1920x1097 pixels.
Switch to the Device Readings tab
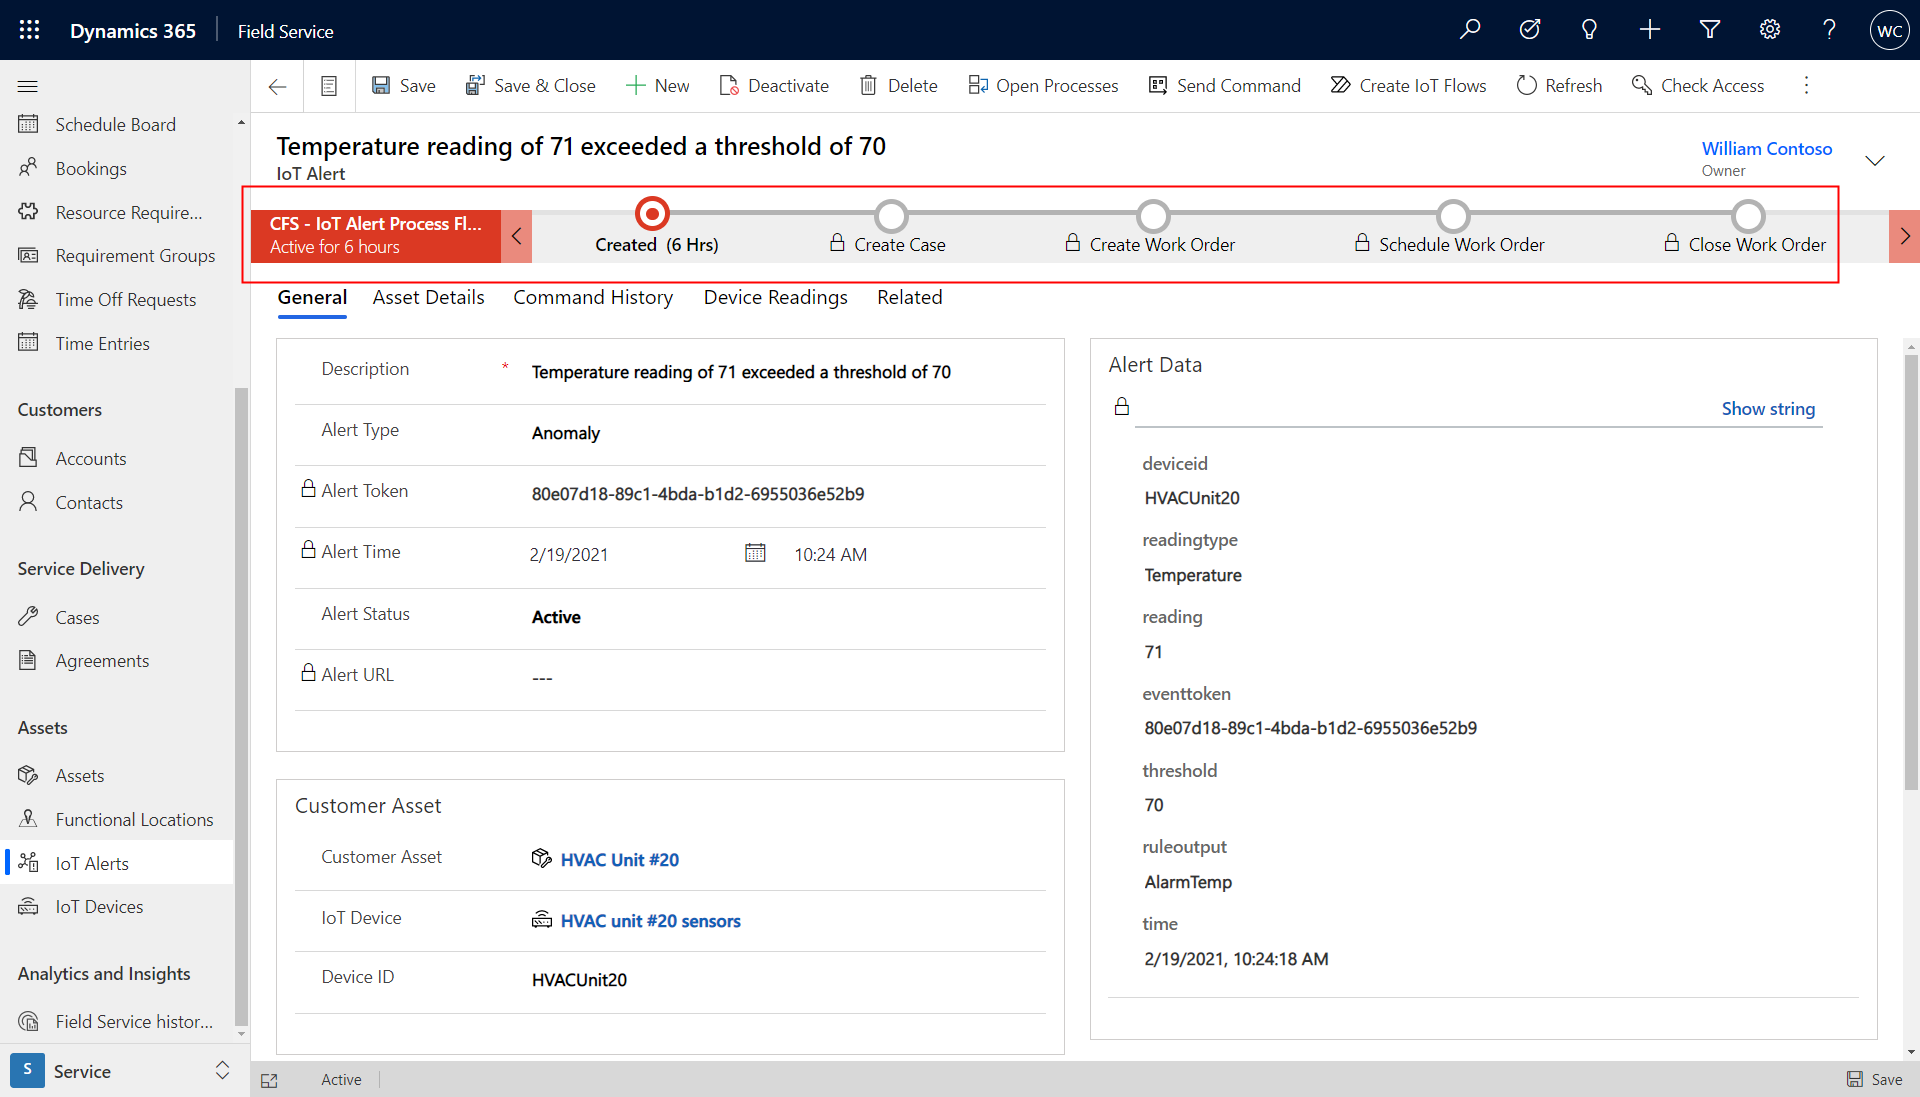coord(777,295)
